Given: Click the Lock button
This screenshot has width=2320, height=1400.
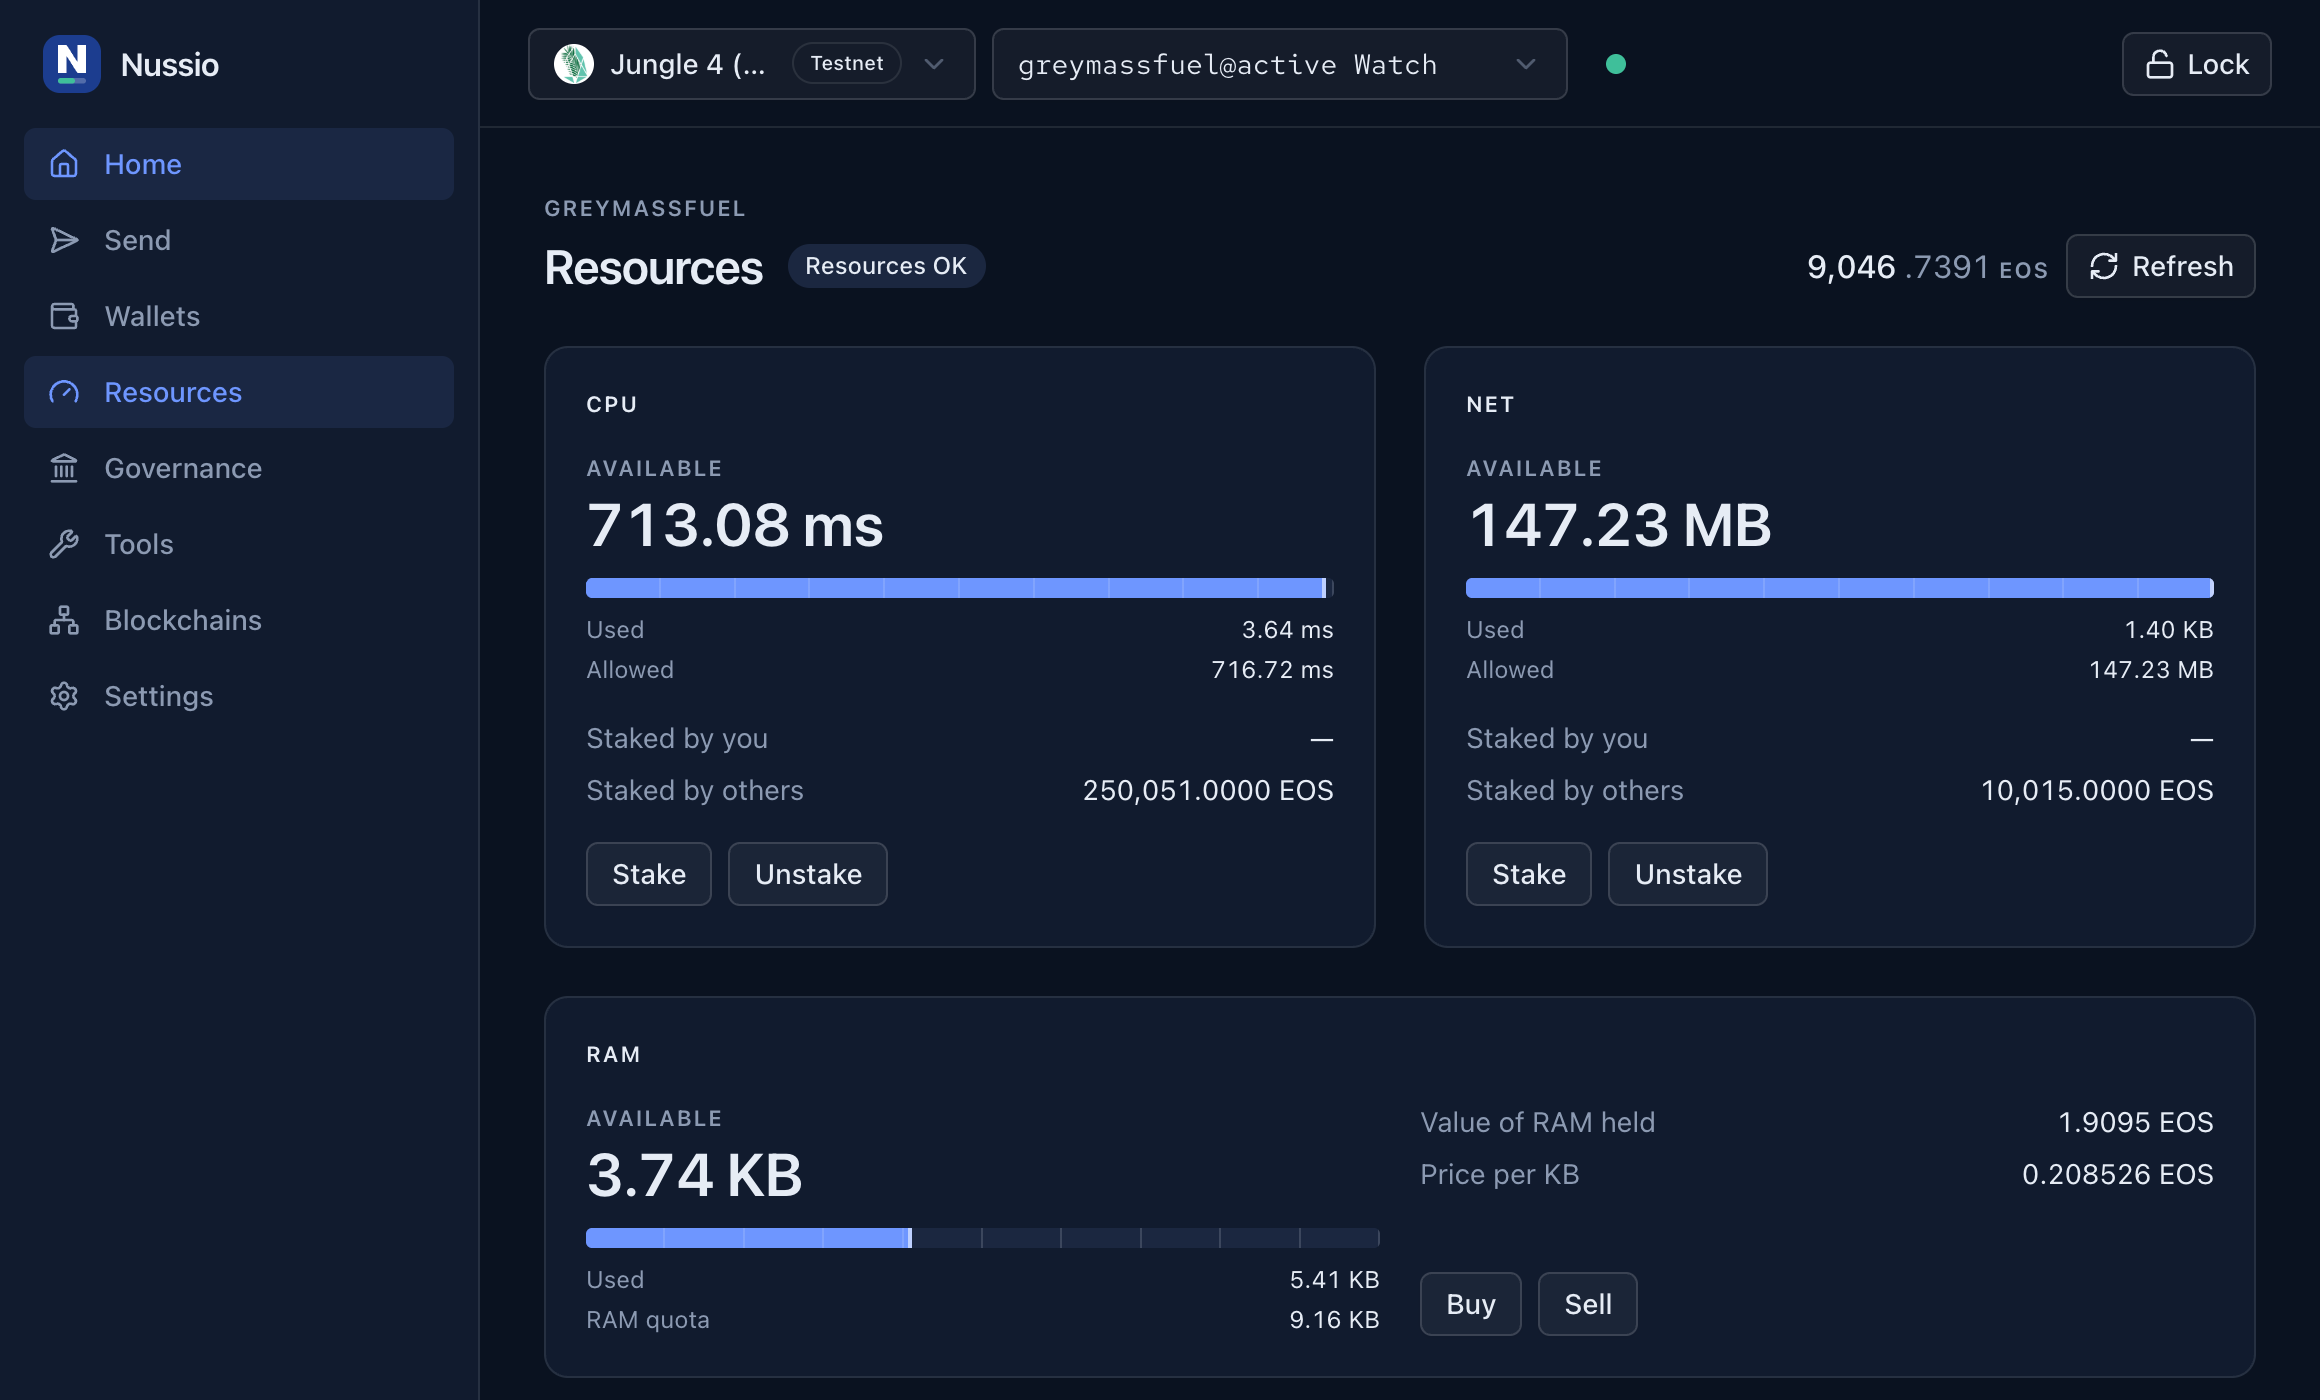Looking at the screenshot, I should (x=2196, y=64).
